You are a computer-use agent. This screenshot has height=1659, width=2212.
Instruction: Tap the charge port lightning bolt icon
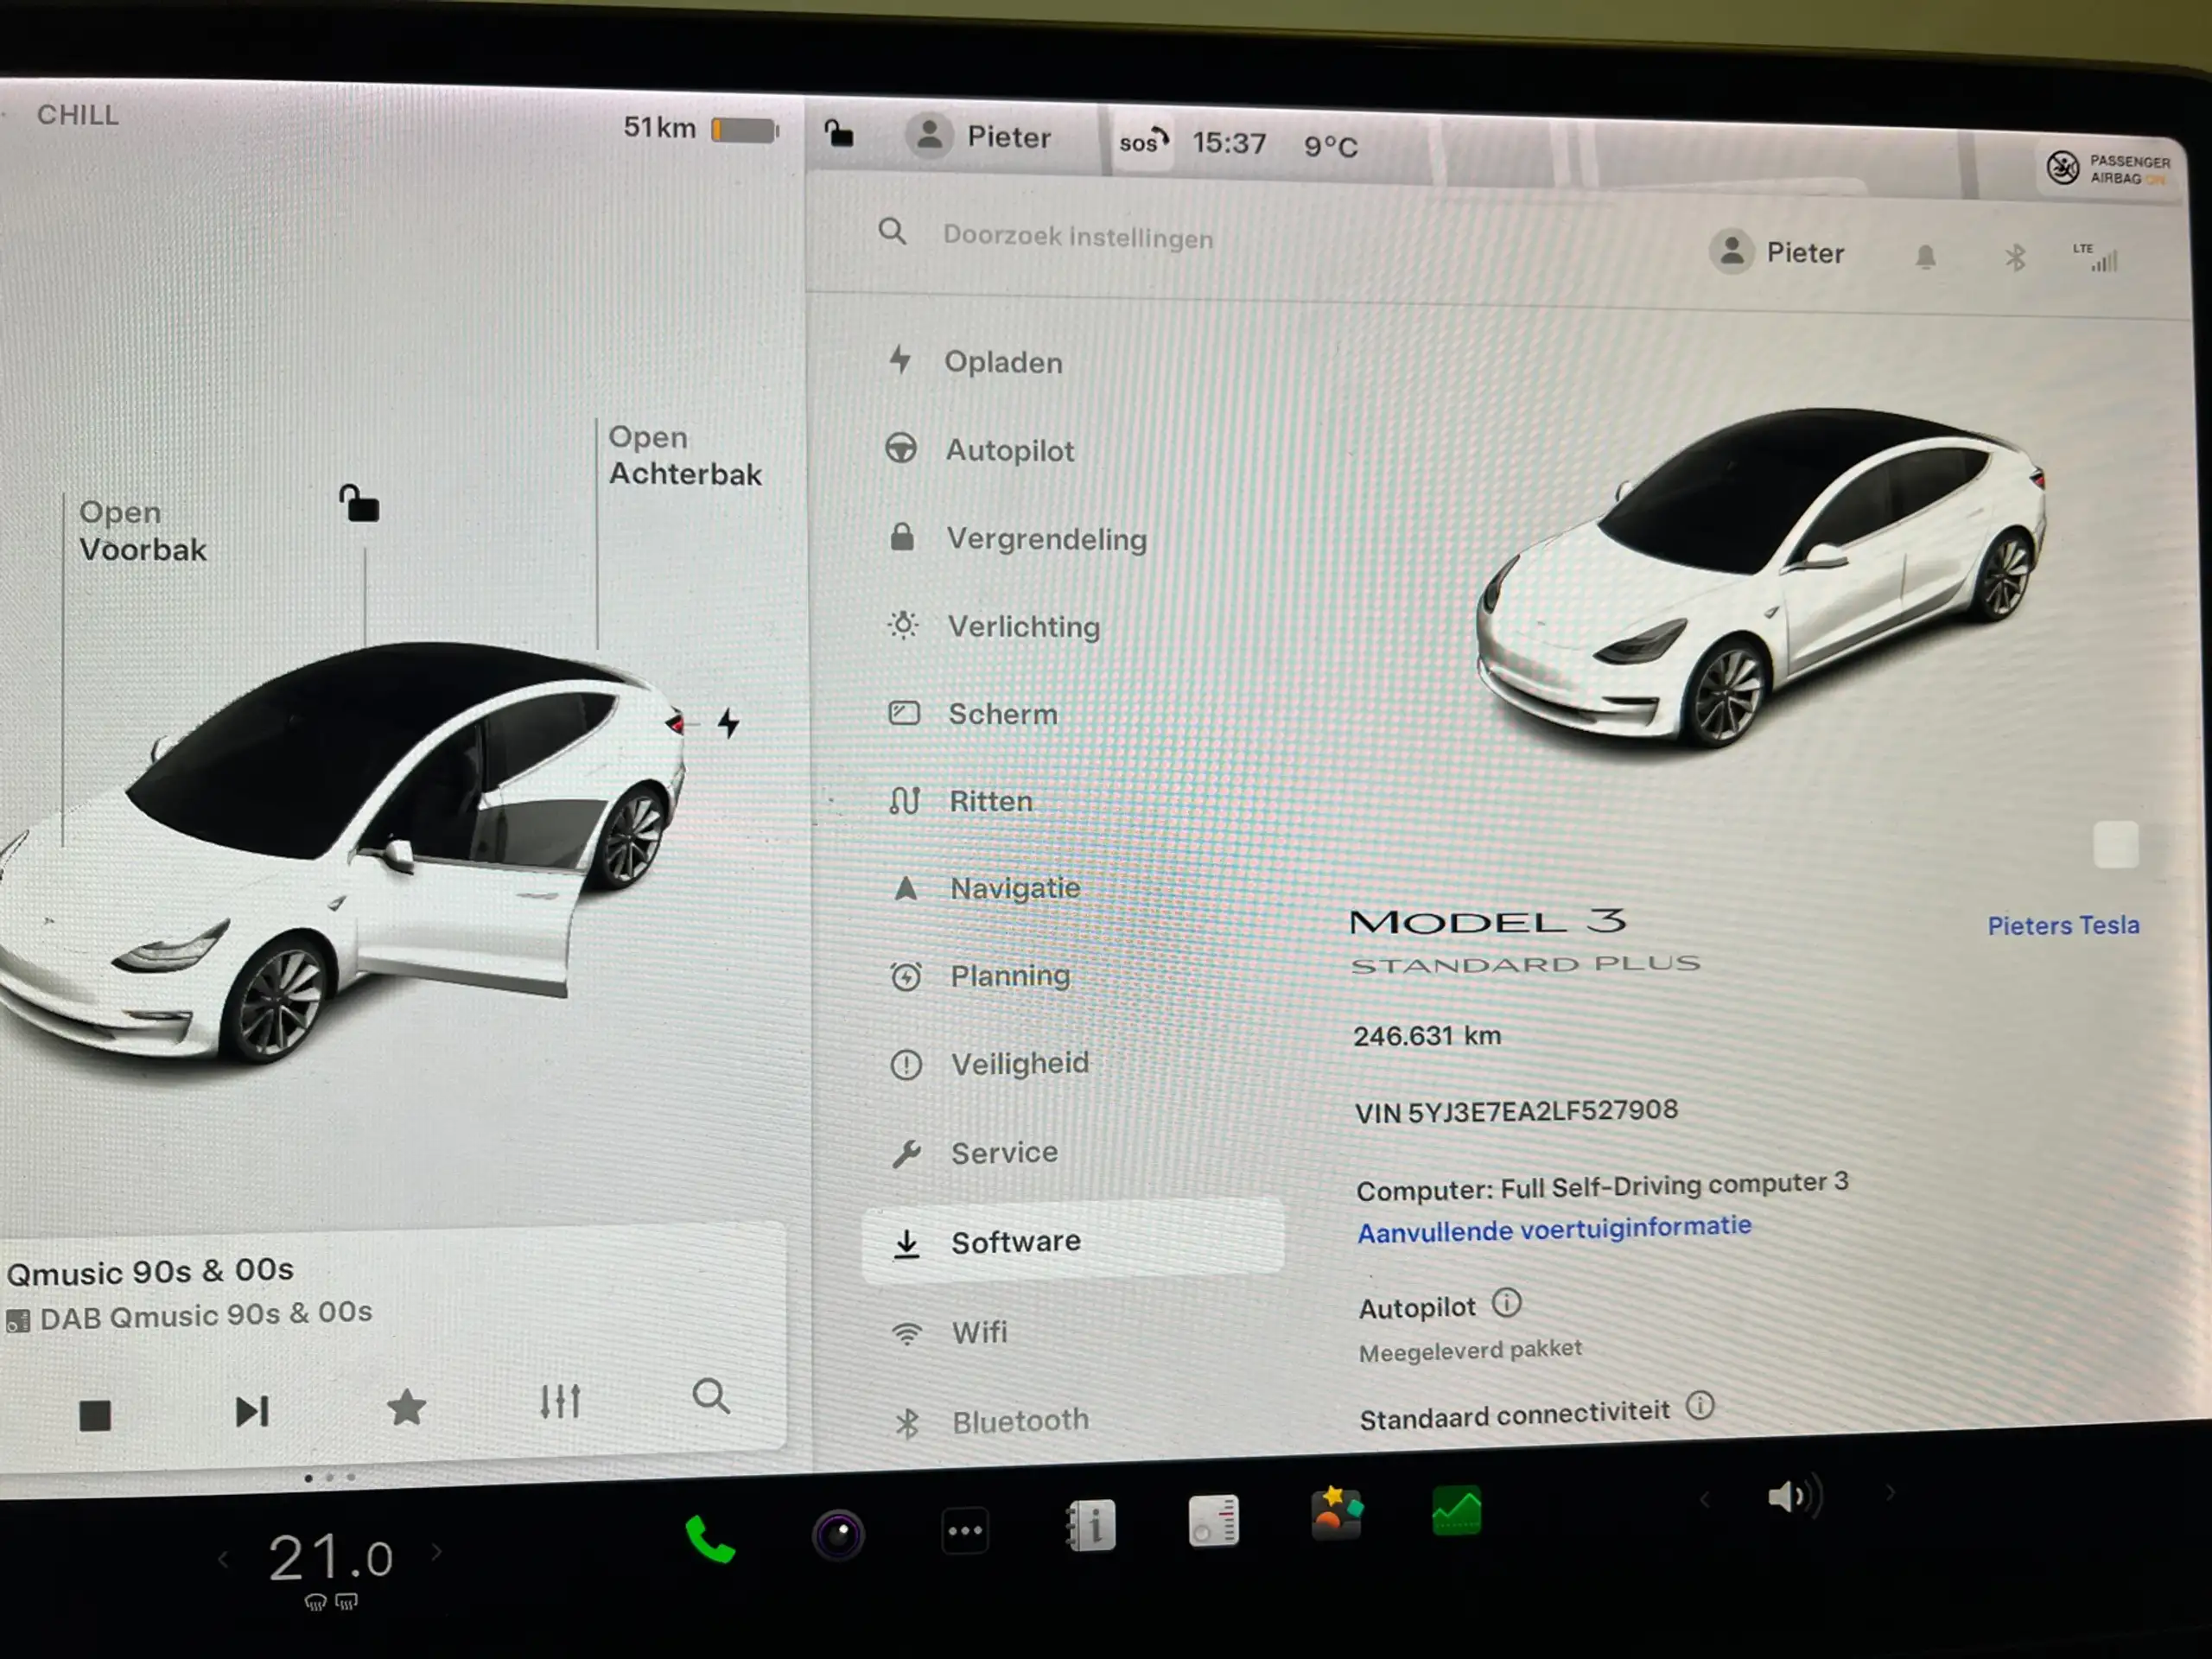coord(729,722)
